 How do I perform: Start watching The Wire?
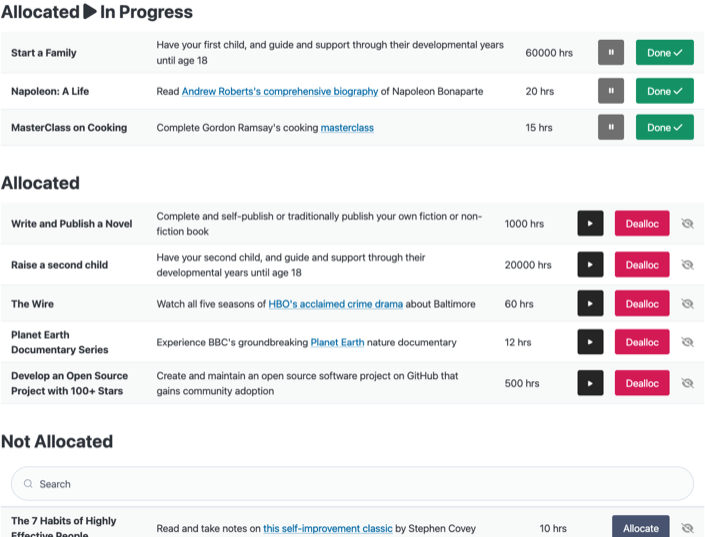click(590, 304)
